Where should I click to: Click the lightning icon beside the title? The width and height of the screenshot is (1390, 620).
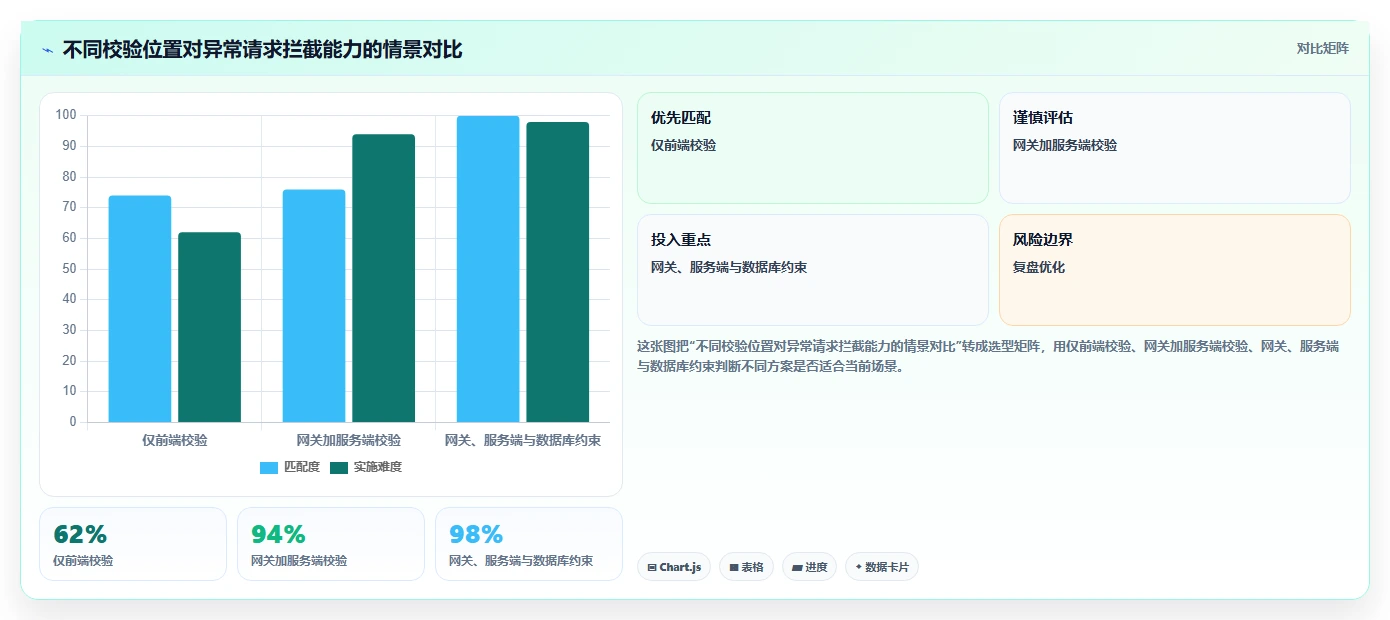click(x=47, y=50)
